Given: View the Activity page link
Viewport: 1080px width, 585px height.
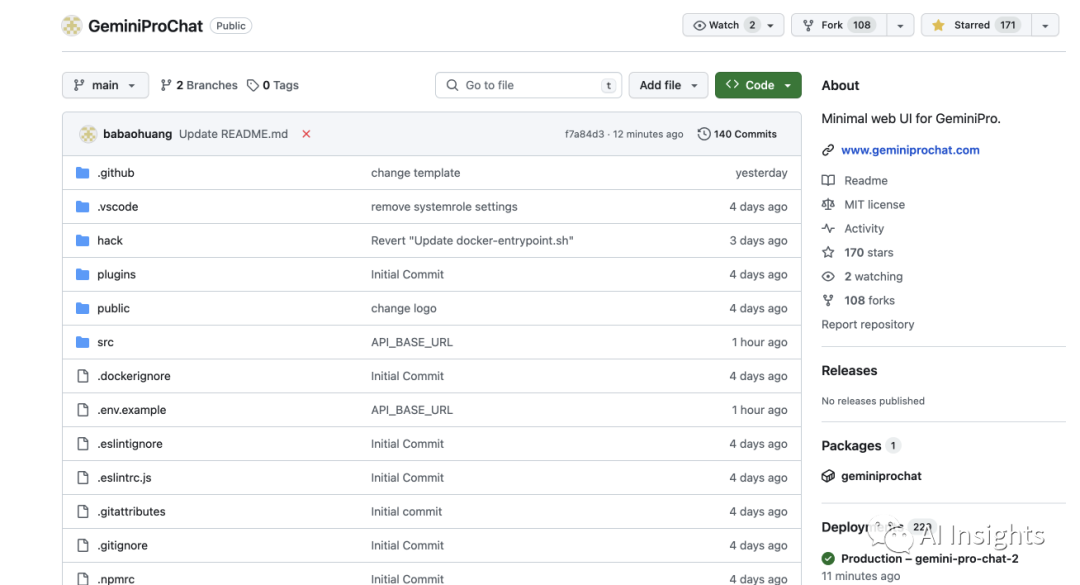Looking at the screenshot, I should [x=864, y=229].
